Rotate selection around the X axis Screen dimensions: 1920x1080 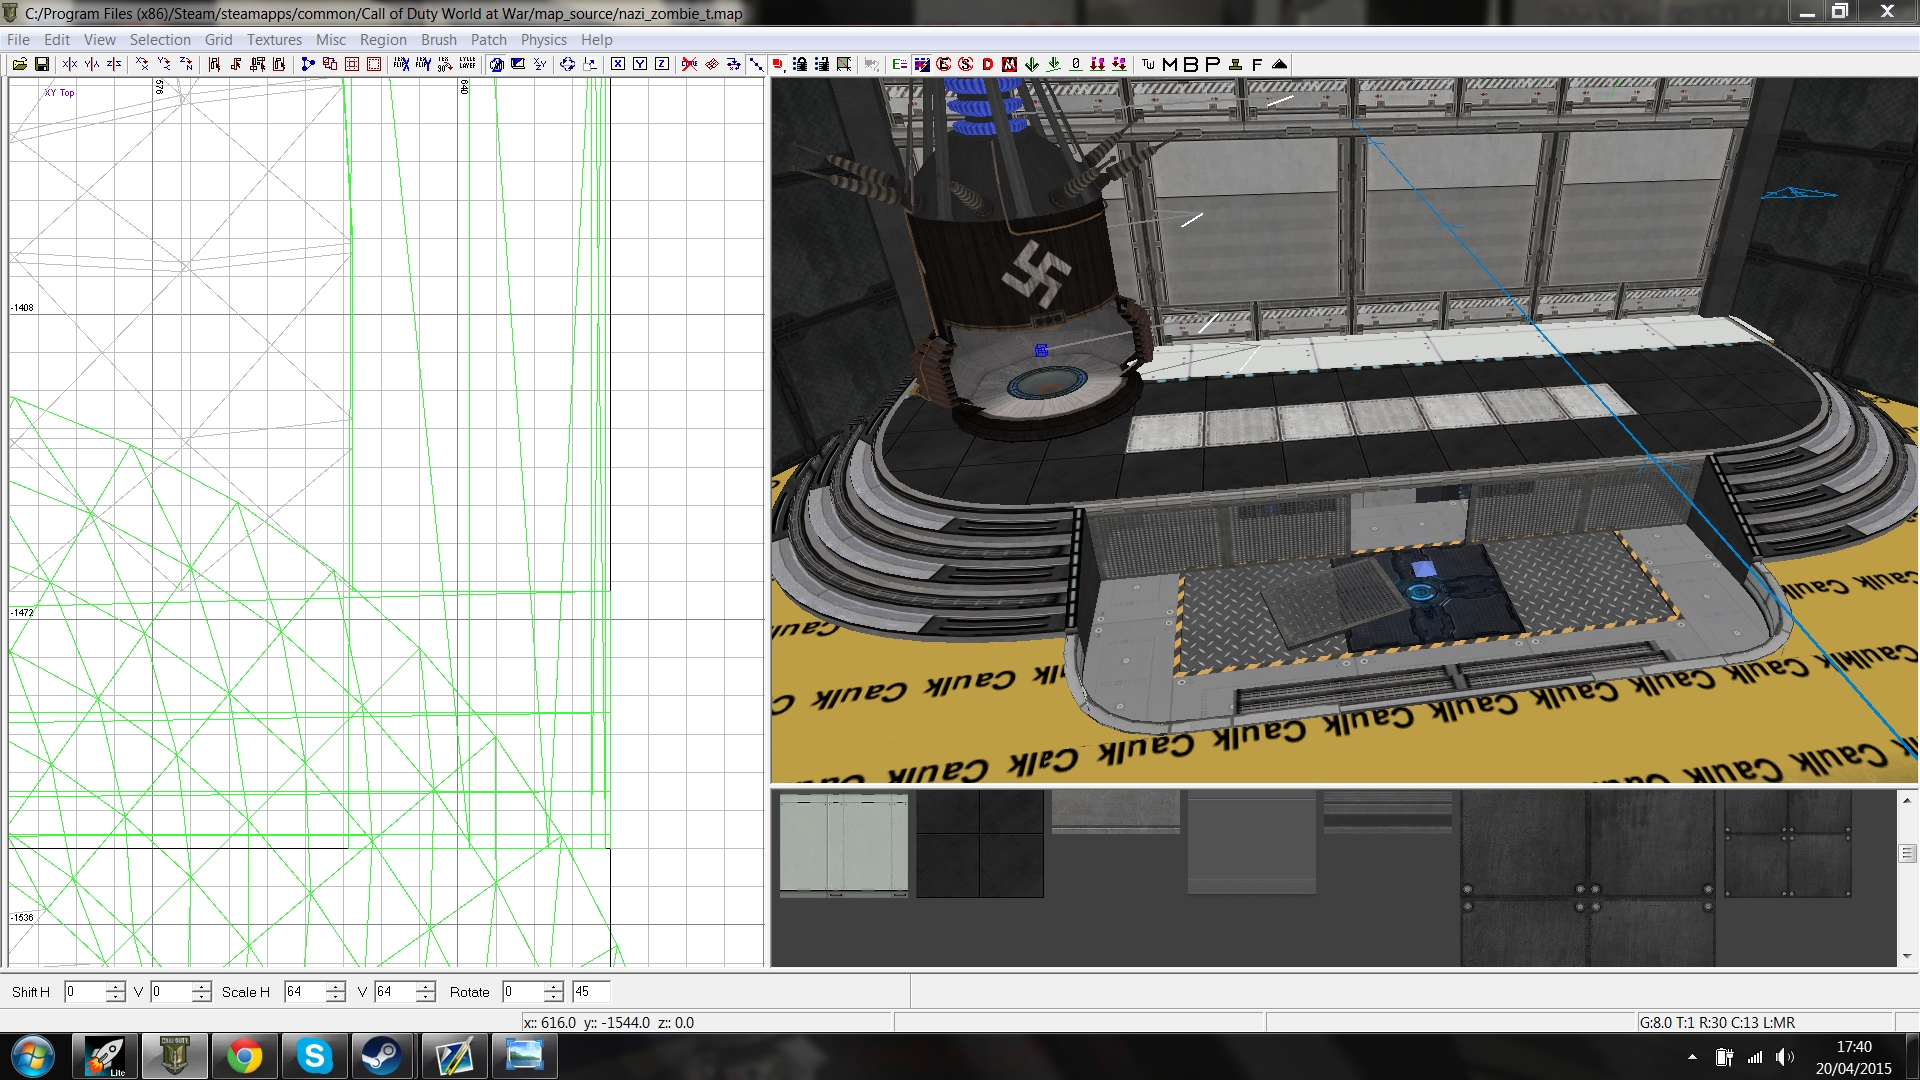tap(142, 64)
